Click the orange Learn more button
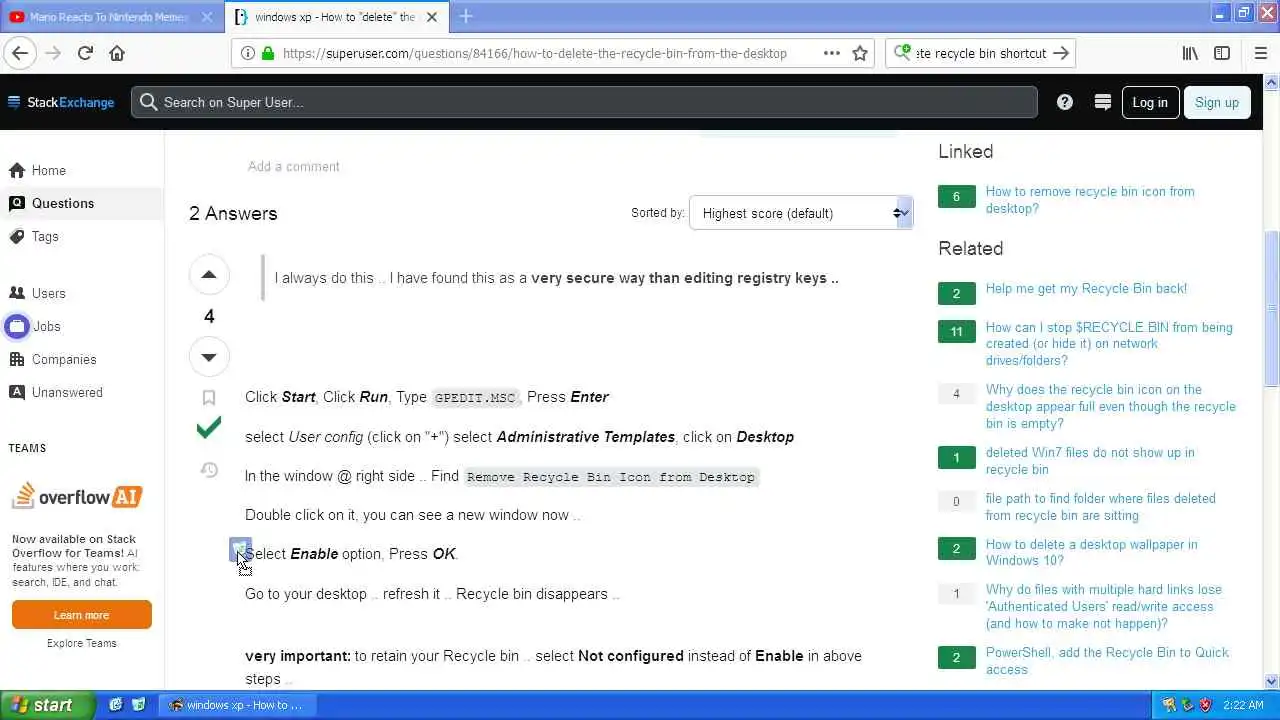 pyautogui.click(x=82, y=615)
